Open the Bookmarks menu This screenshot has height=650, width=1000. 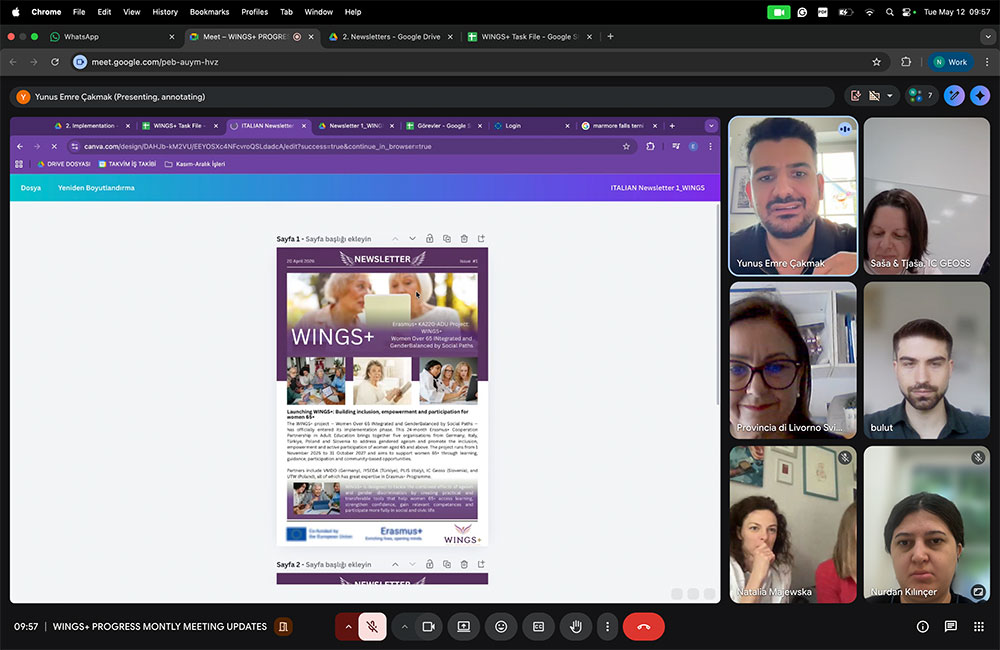[209, 11]
